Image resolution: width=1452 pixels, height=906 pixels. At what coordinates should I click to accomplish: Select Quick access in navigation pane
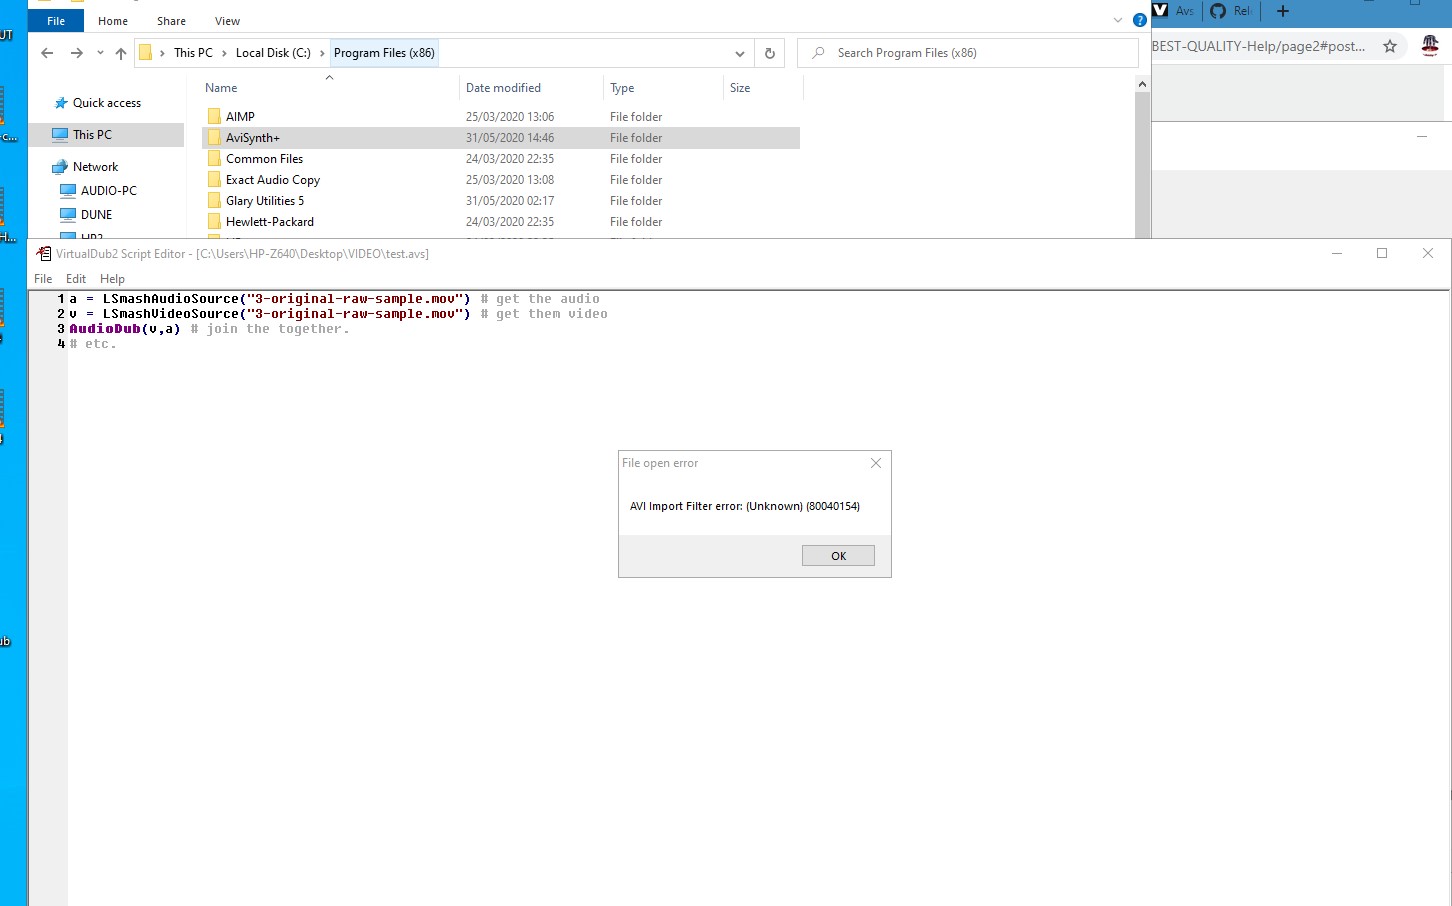107,103
